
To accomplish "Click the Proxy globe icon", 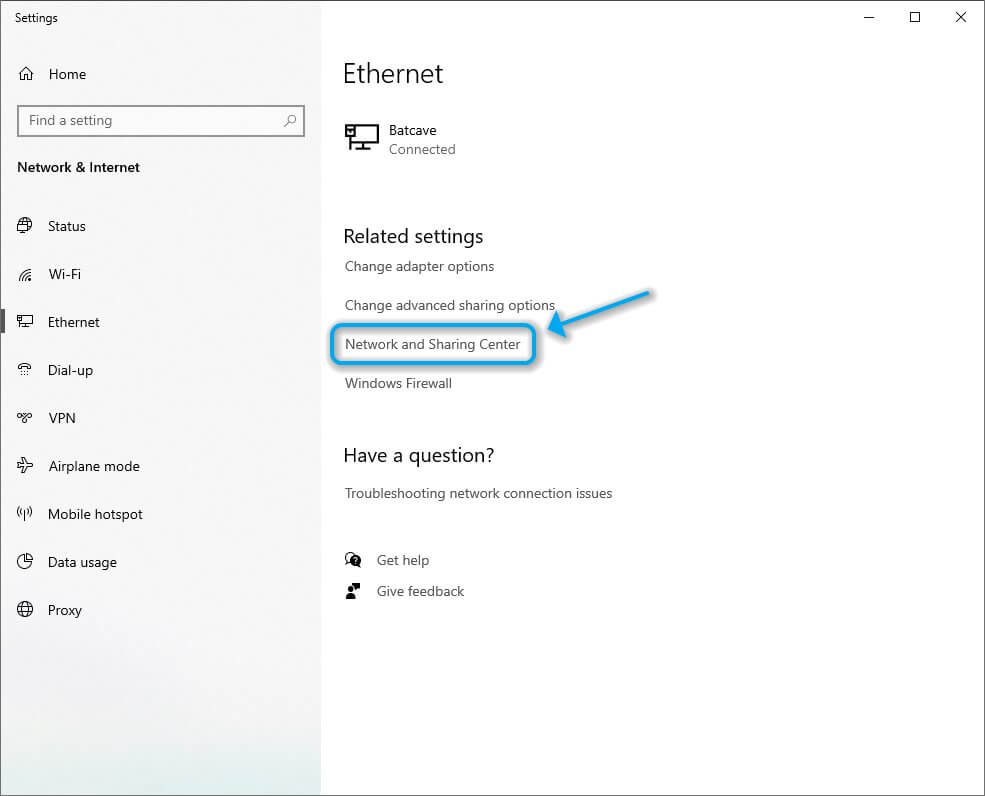I will [24, 609].
